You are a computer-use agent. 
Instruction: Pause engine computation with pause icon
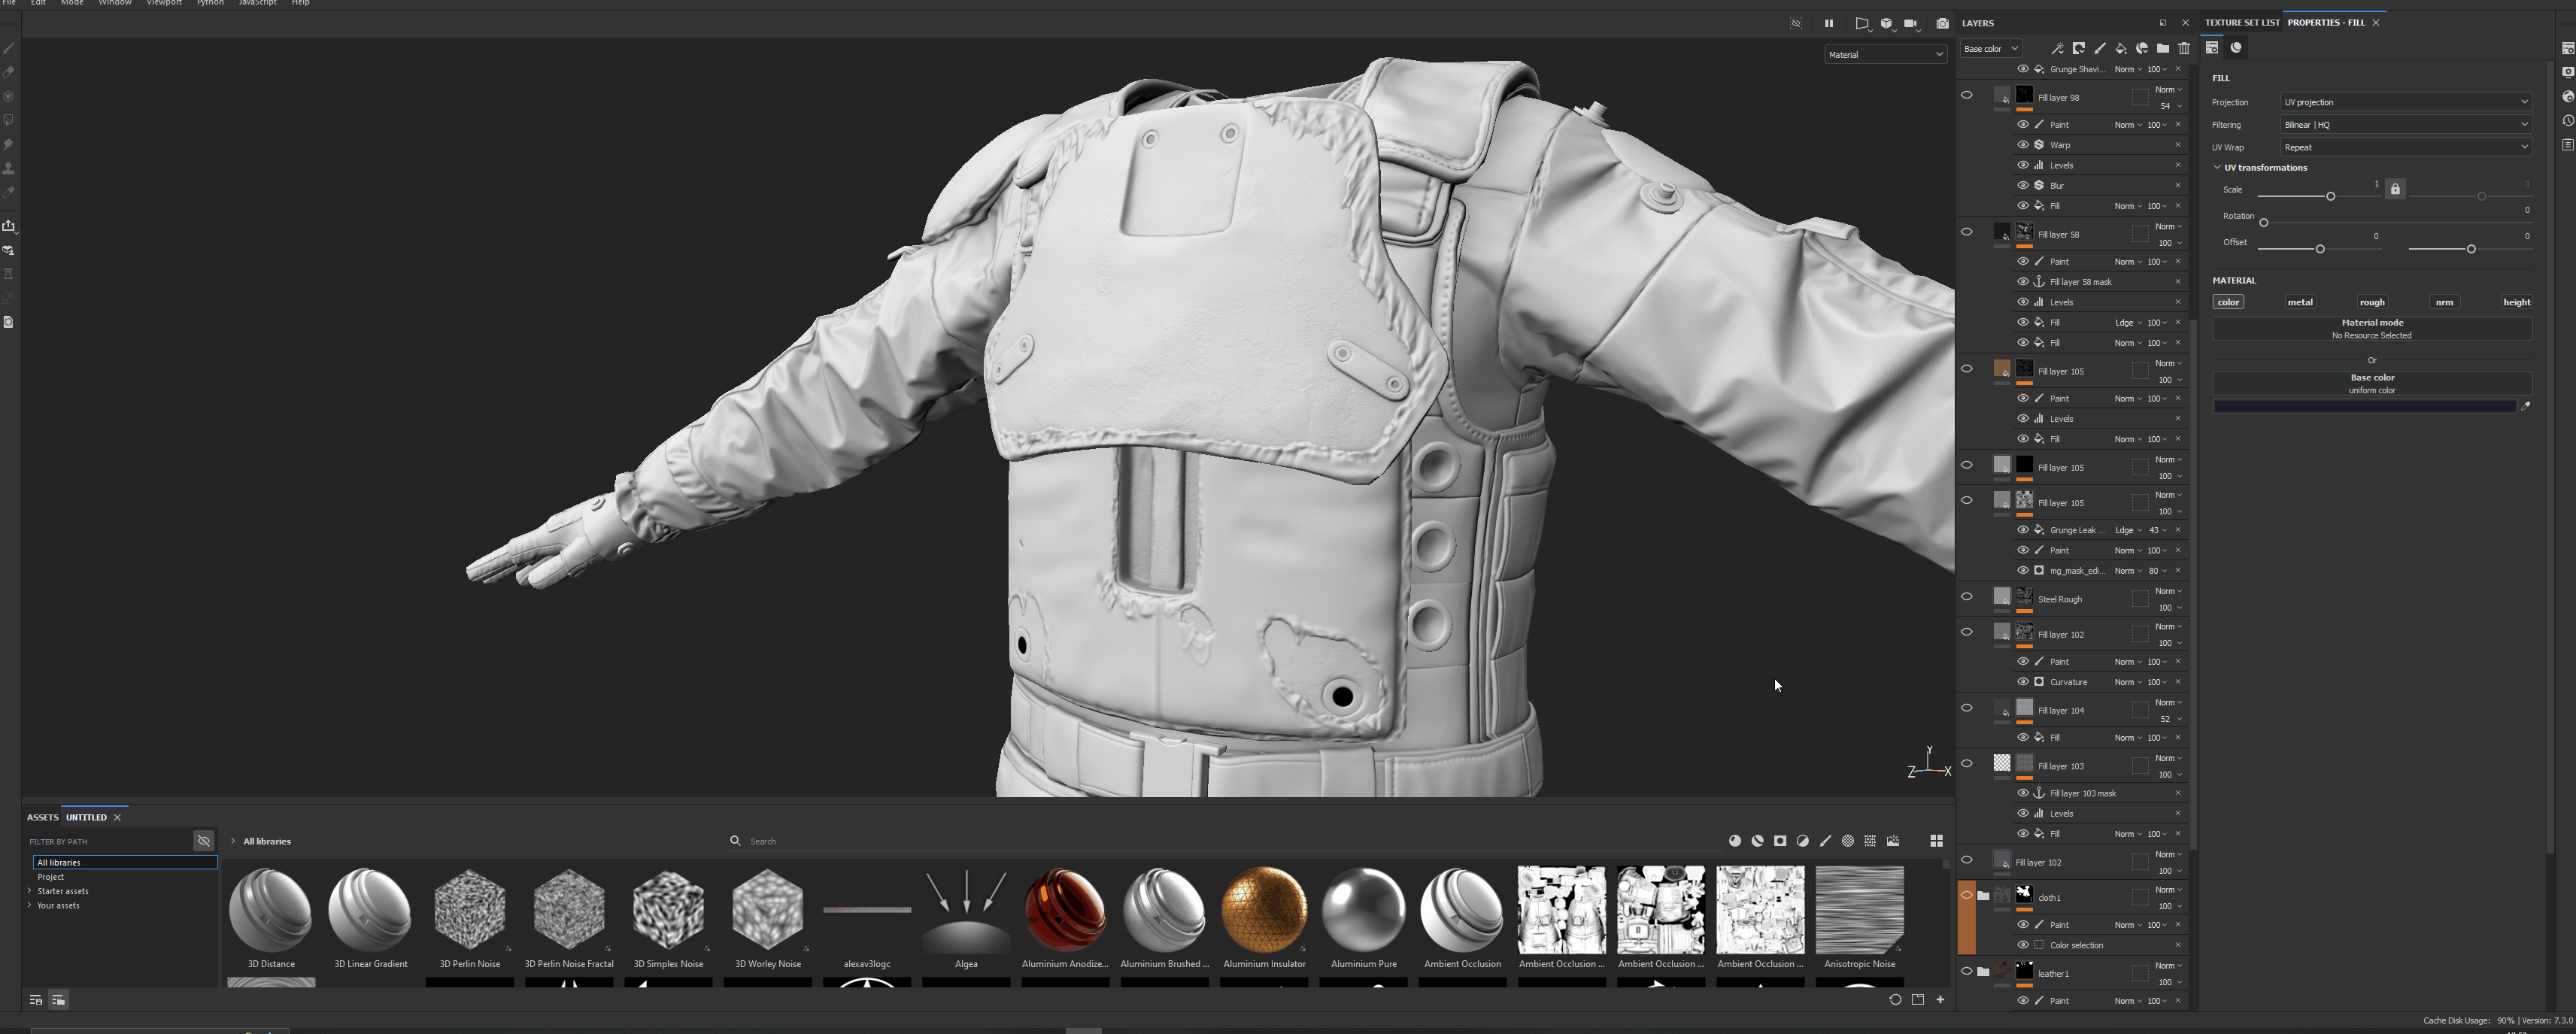[1829, 23]
